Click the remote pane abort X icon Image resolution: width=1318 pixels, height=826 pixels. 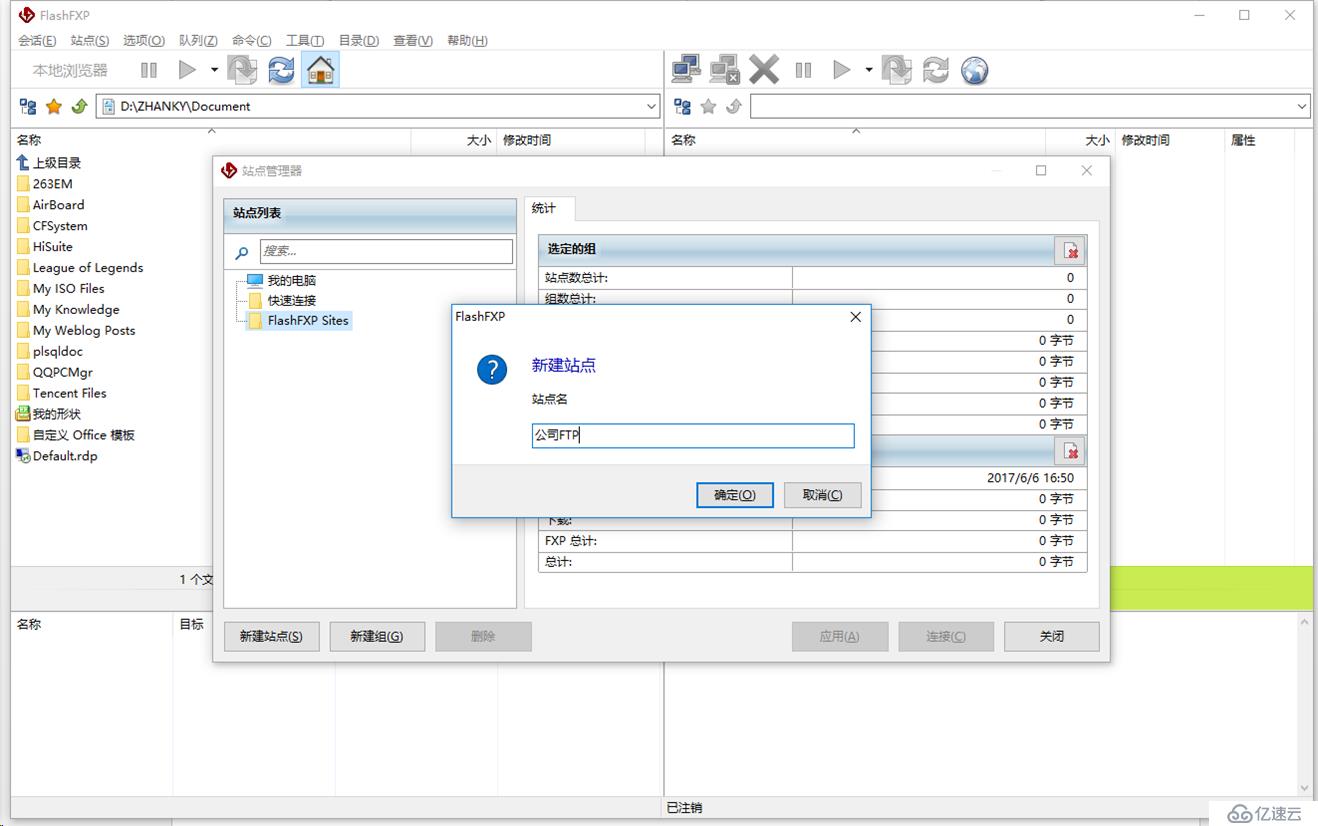pos(764,70)
